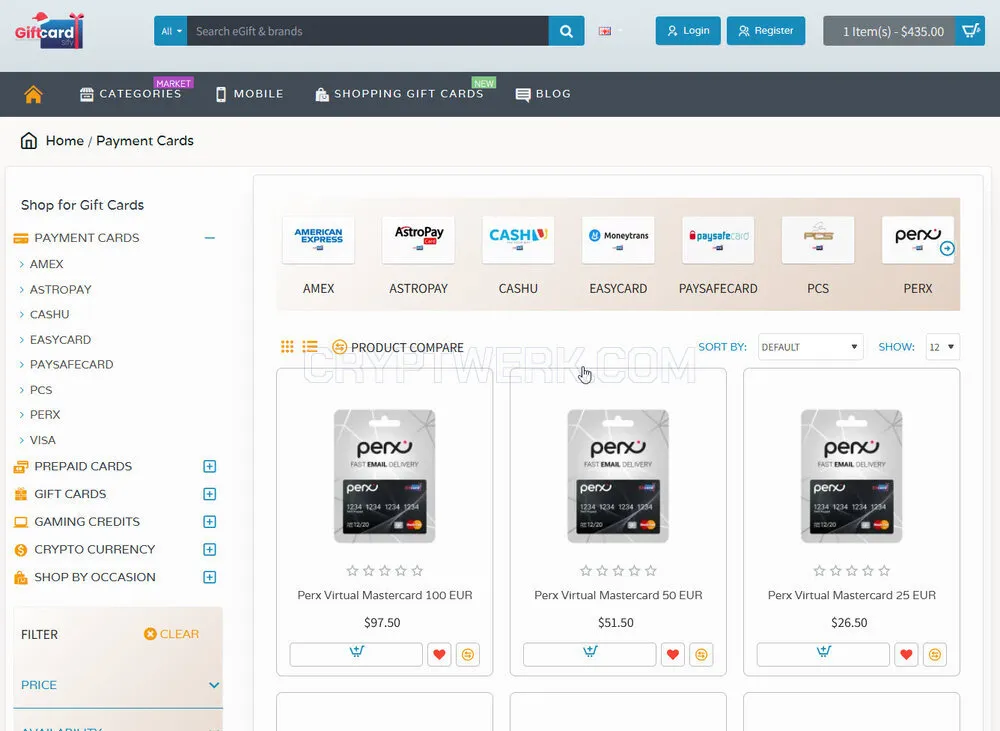1000x731 pixels.
Task: Select PCS in sidebar
Action: [x=41, y=390]
